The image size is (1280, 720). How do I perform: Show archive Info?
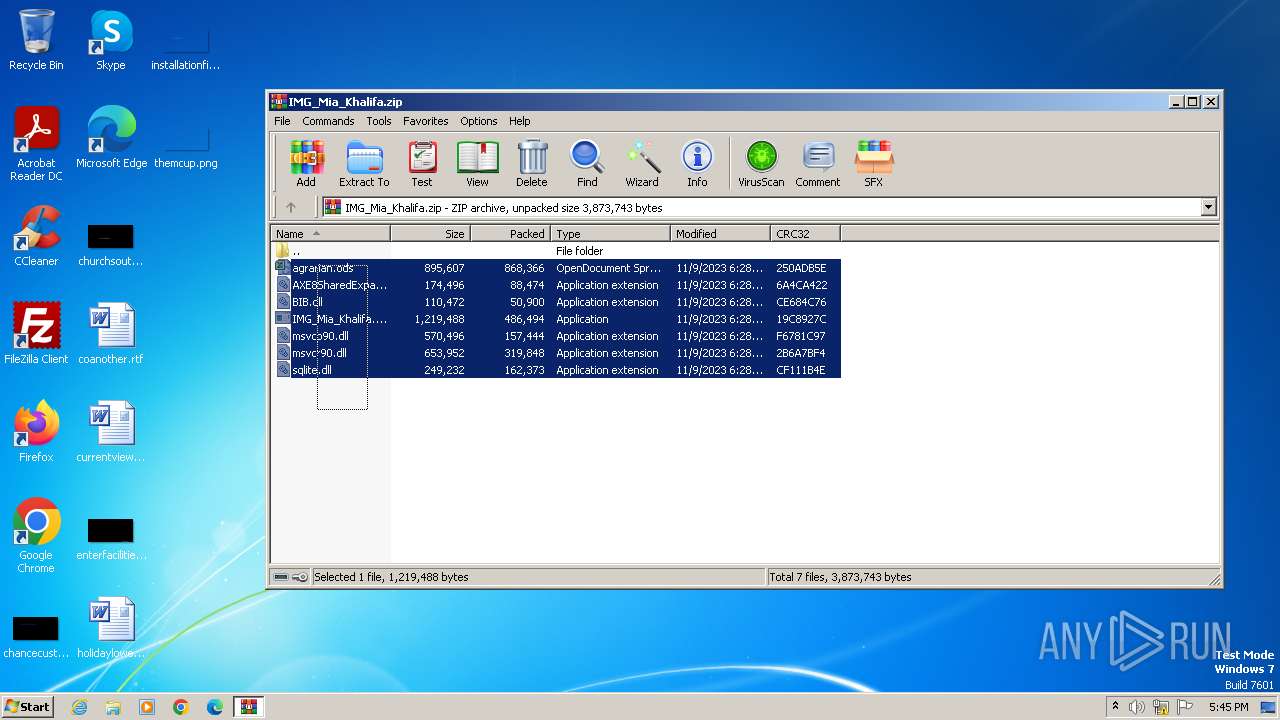pos(697,164)
